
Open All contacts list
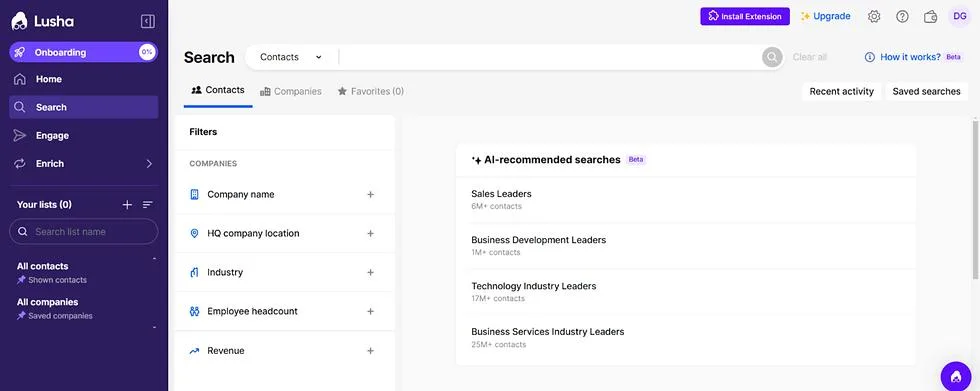[42, 266]
